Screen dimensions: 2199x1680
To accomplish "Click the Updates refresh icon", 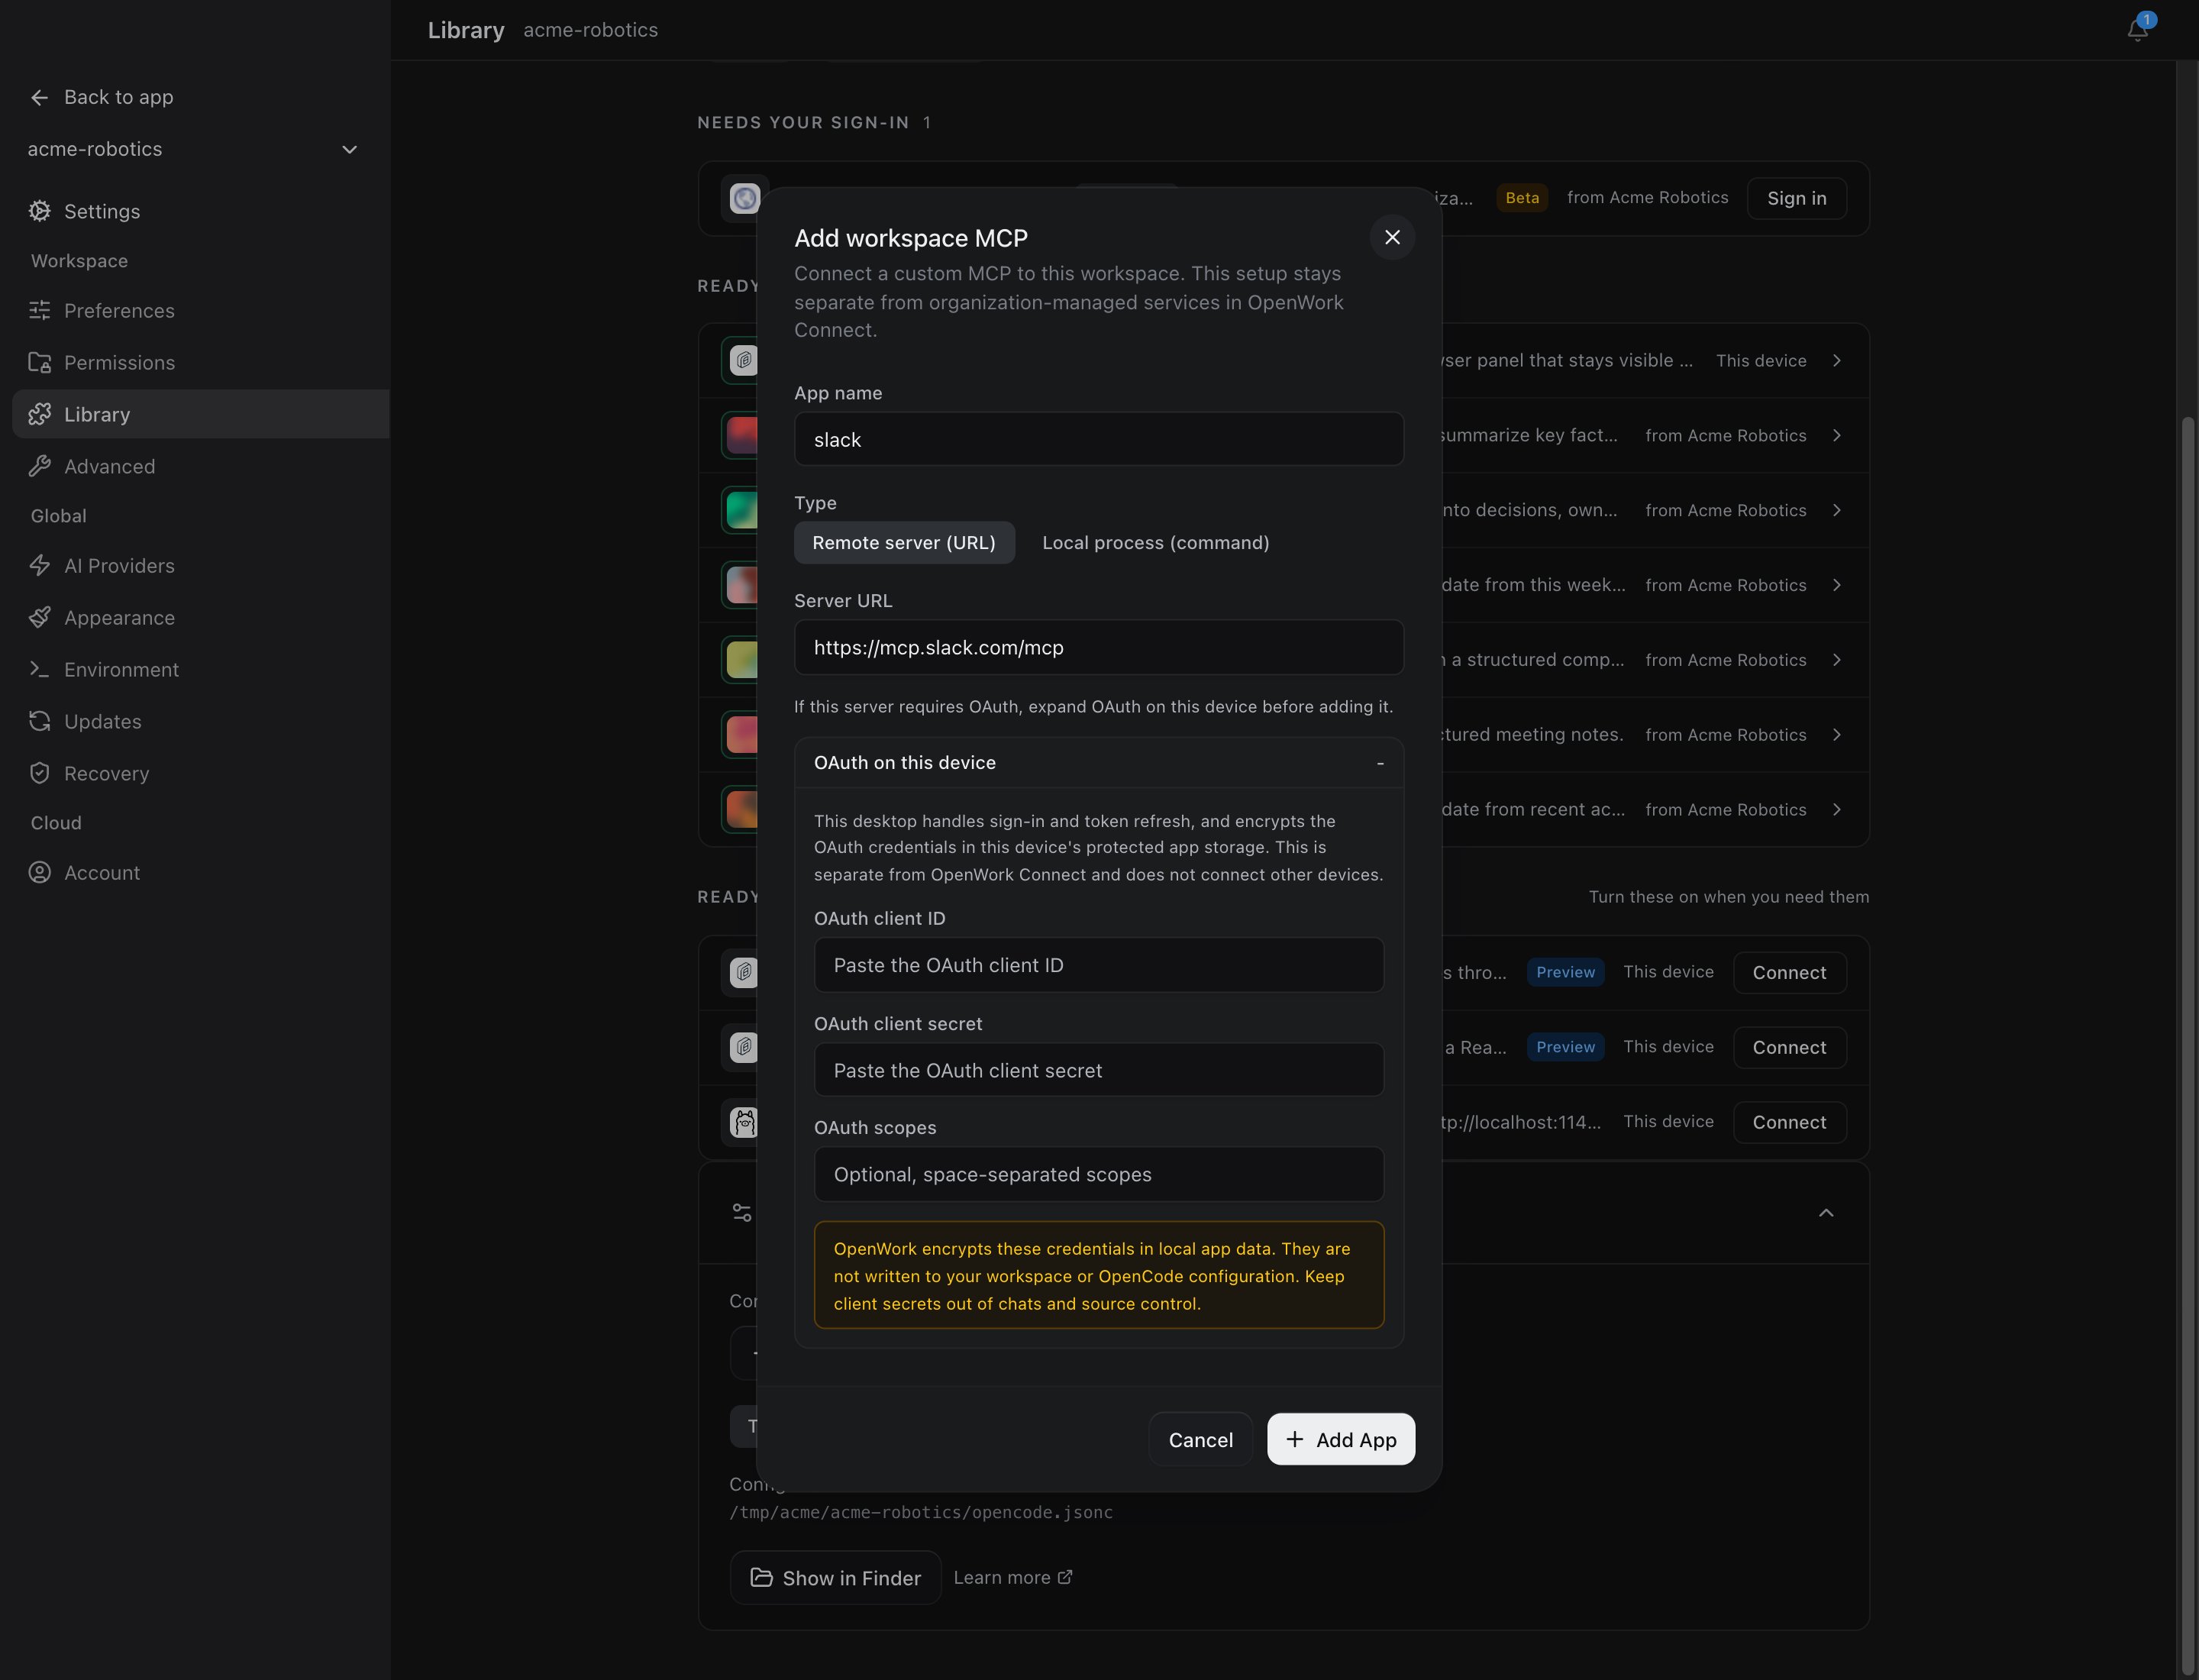I will (39, 722).
